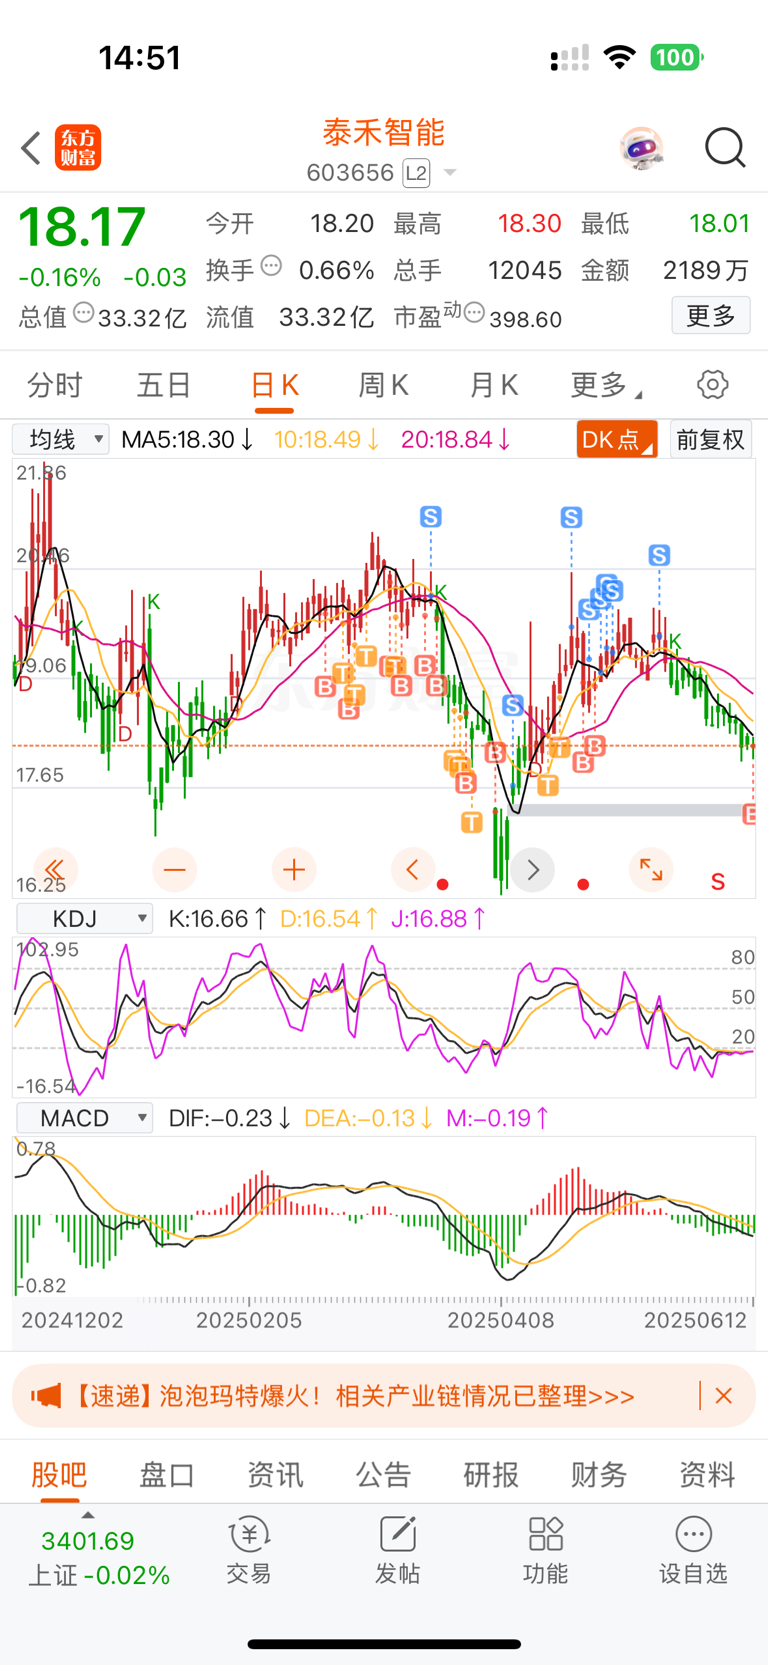Image resolution: width=769 pixels, height=1665 pixels.
Task: Open the KDJ indicator dropdown
Action: 85,918
